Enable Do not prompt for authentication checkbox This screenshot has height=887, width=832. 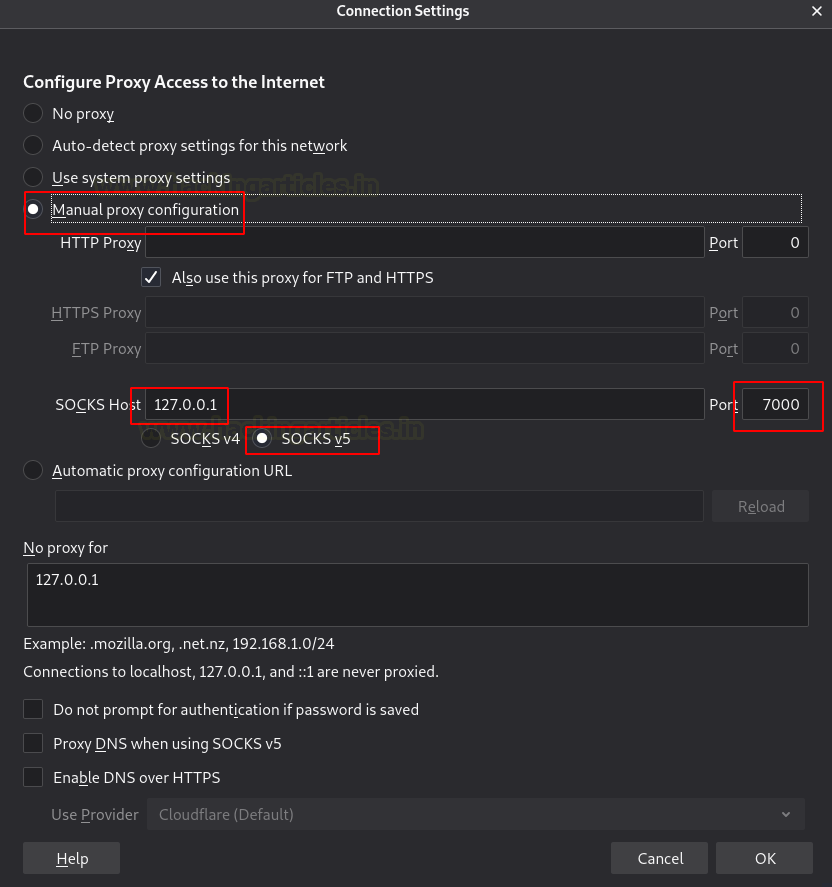34,709
